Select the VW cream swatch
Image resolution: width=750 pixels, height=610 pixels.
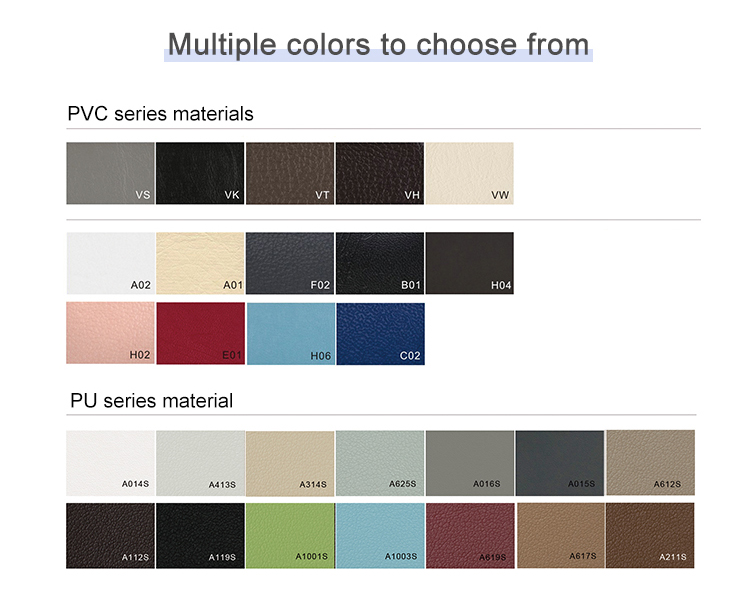[x=470, y=174]
